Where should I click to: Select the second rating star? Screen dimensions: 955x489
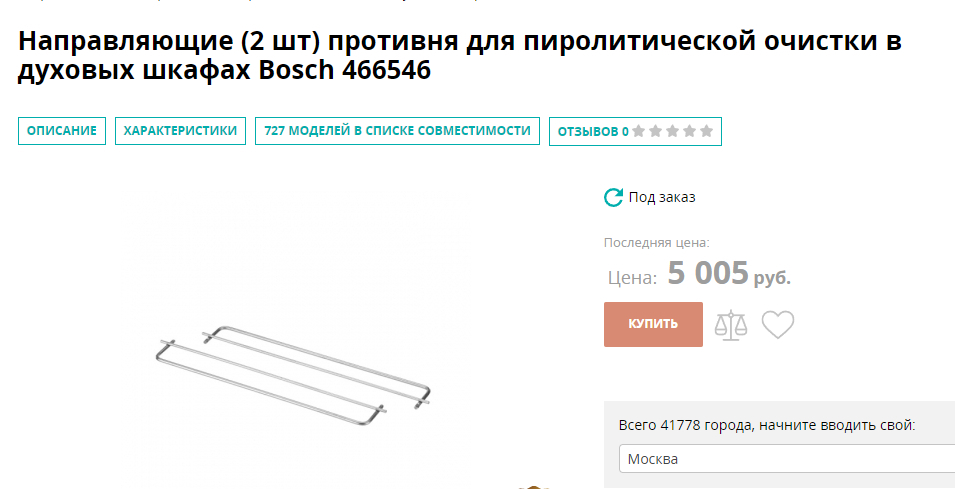click(x=655, y=131)
